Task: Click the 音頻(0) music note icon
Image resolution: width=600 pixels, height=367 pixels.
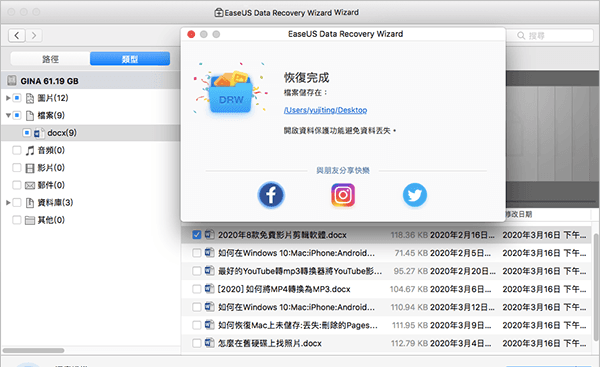Action: 30,150
